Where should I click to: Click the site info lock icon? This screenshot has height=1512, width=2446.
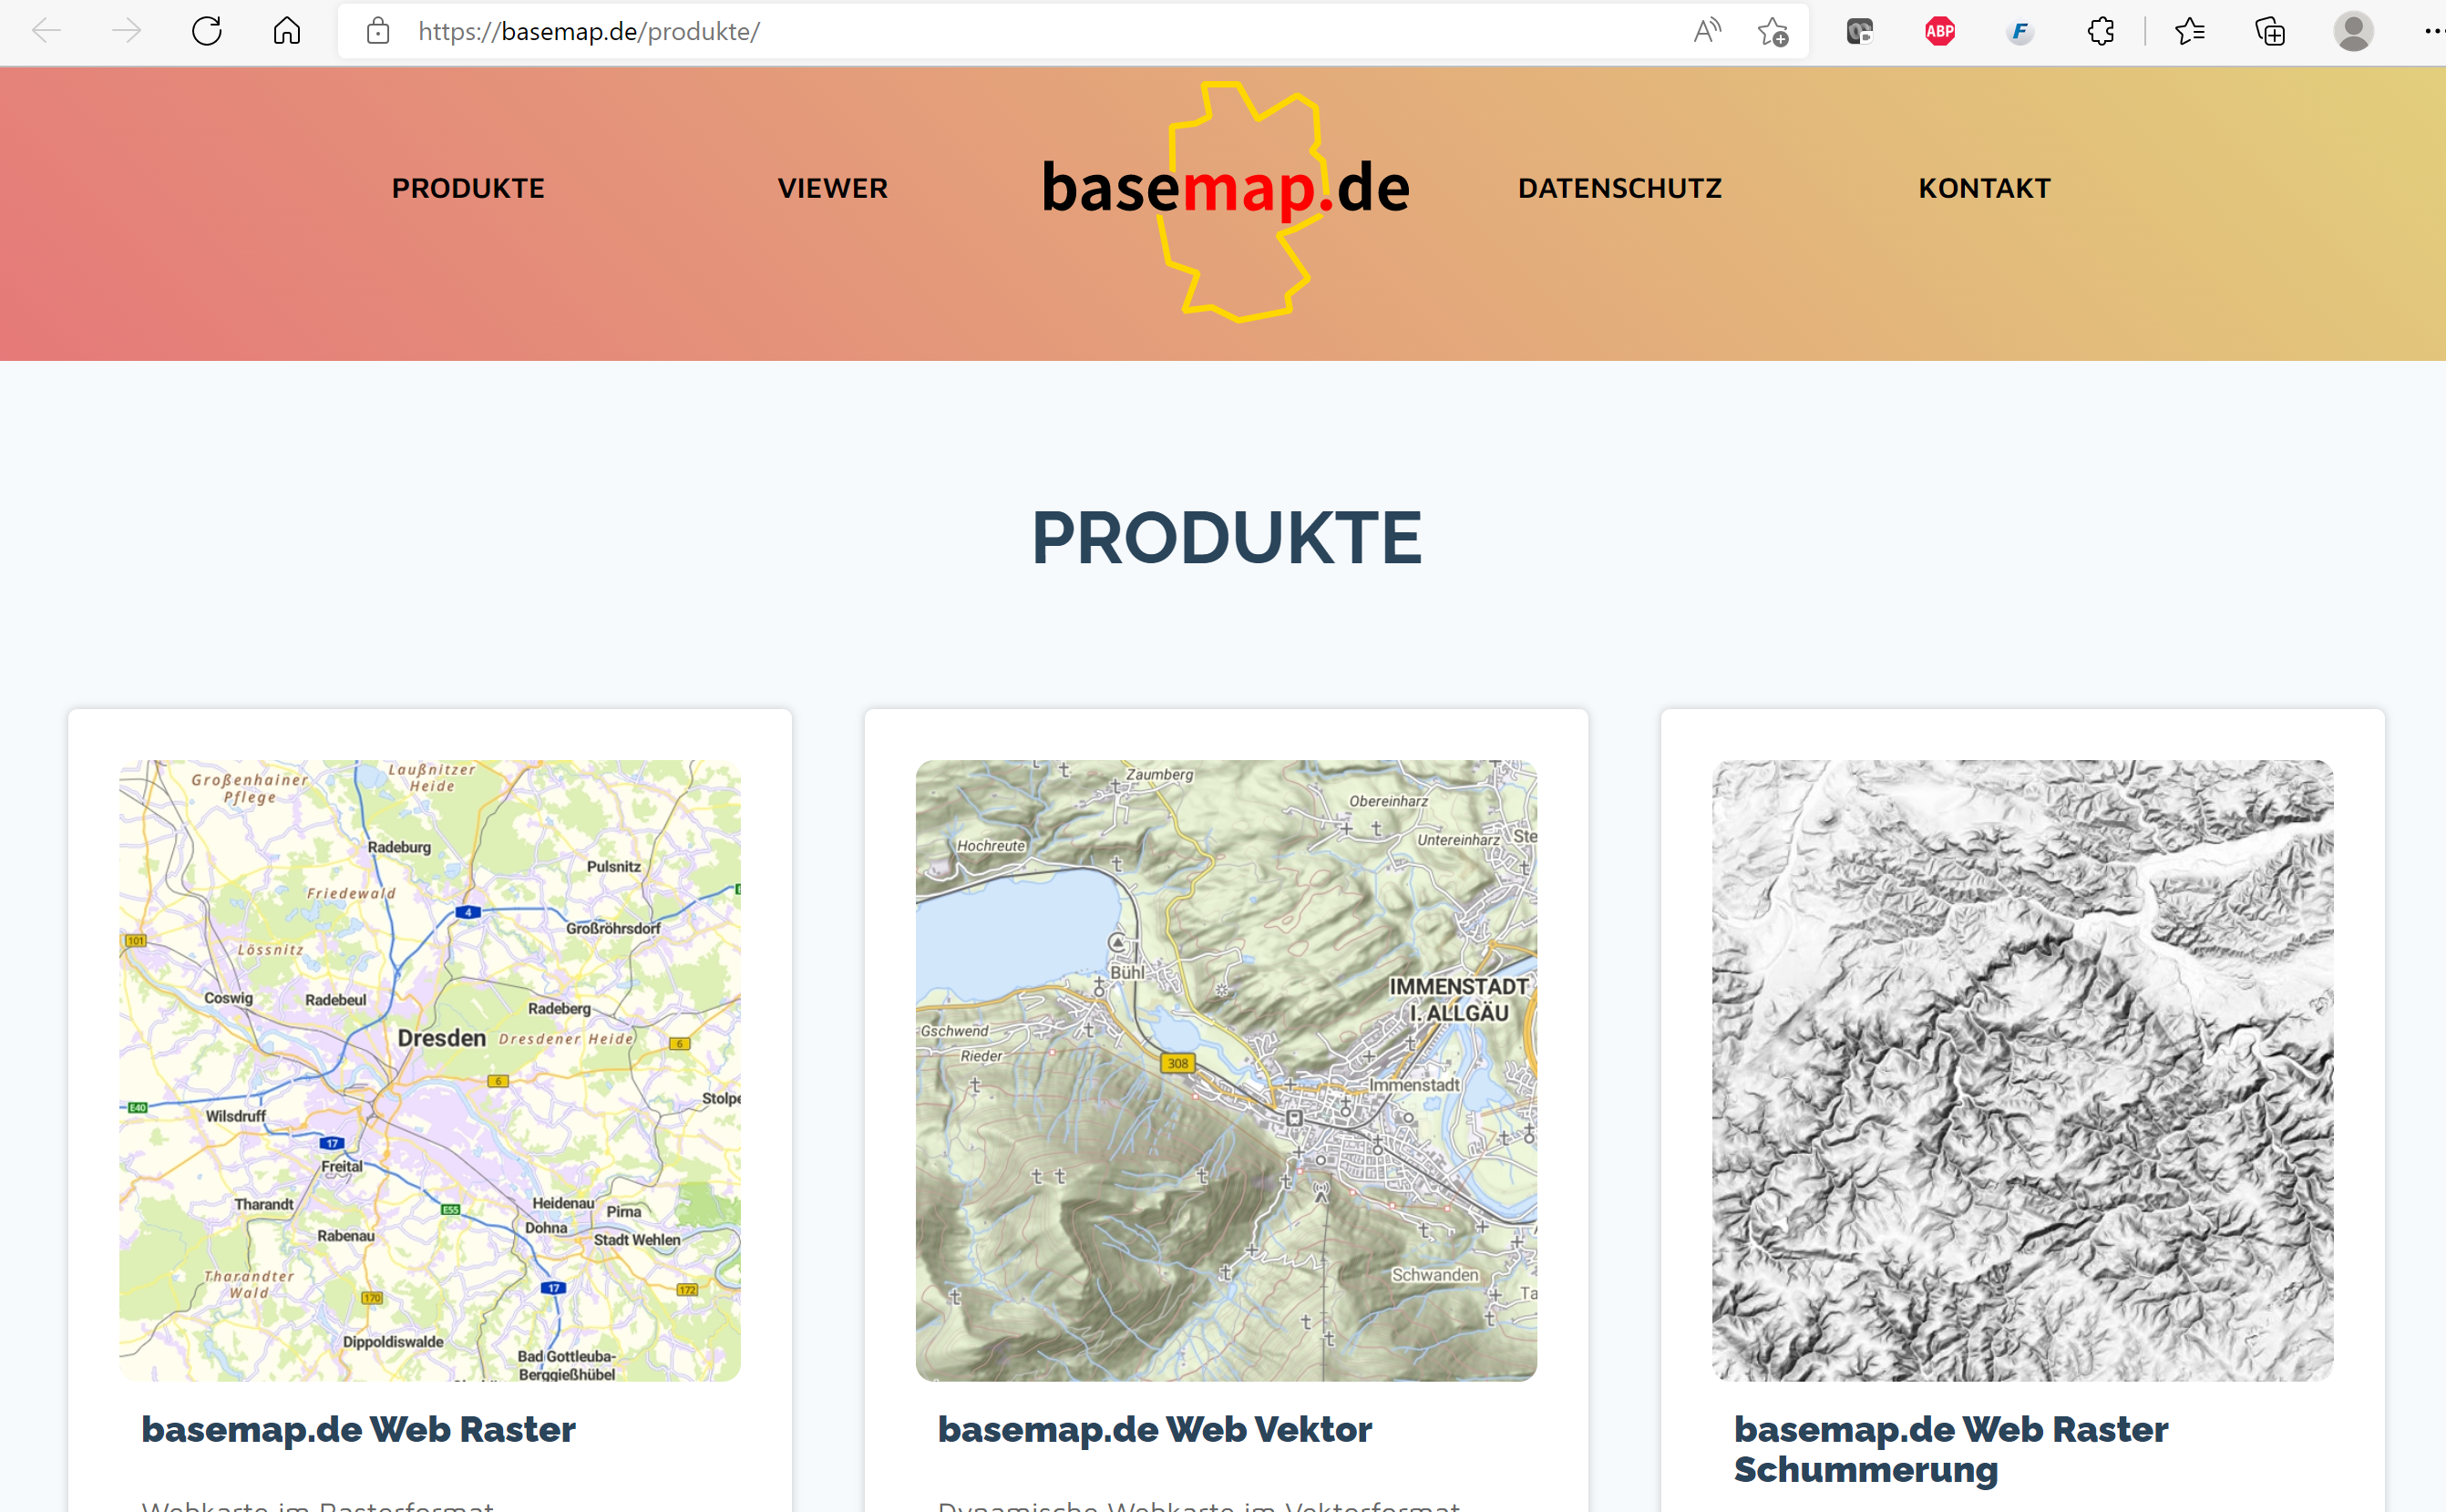click(378, 31)
